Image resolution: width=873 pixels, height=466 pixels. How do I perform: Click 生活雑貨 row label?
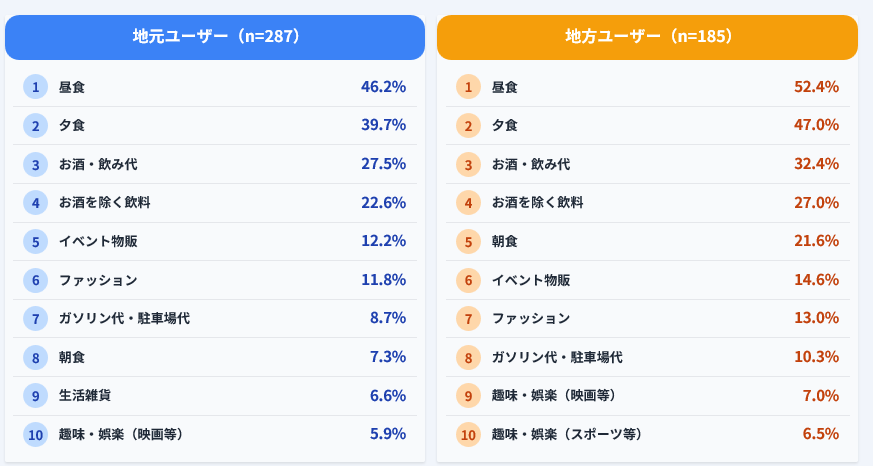(x=85, y=395)
